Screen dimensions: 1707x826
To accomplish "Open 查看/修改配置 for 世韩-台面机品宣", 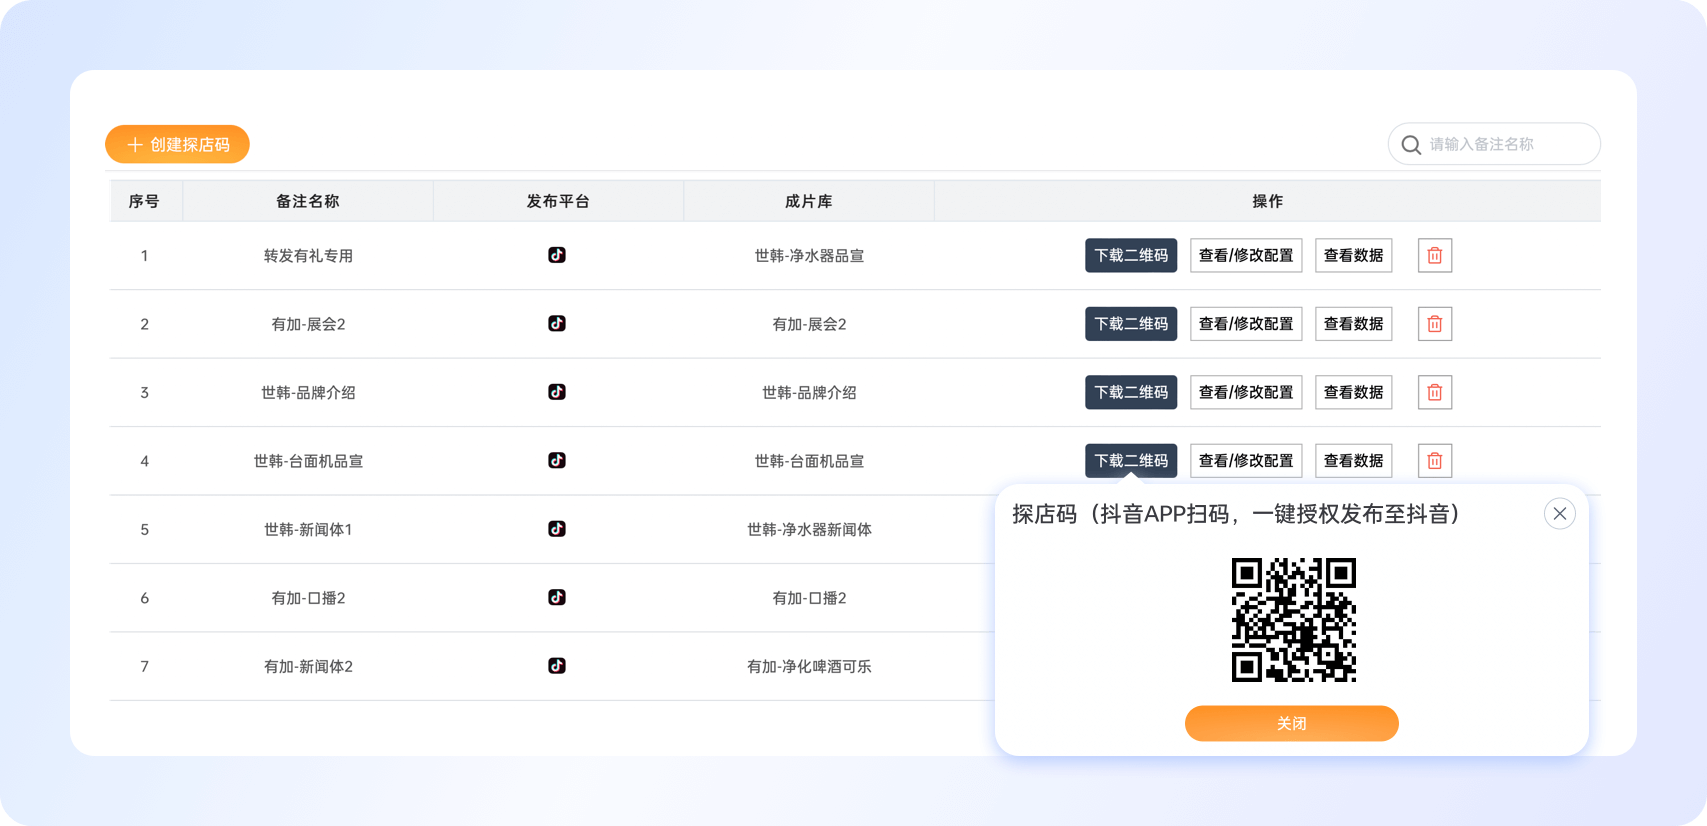I will (1246, 461).
